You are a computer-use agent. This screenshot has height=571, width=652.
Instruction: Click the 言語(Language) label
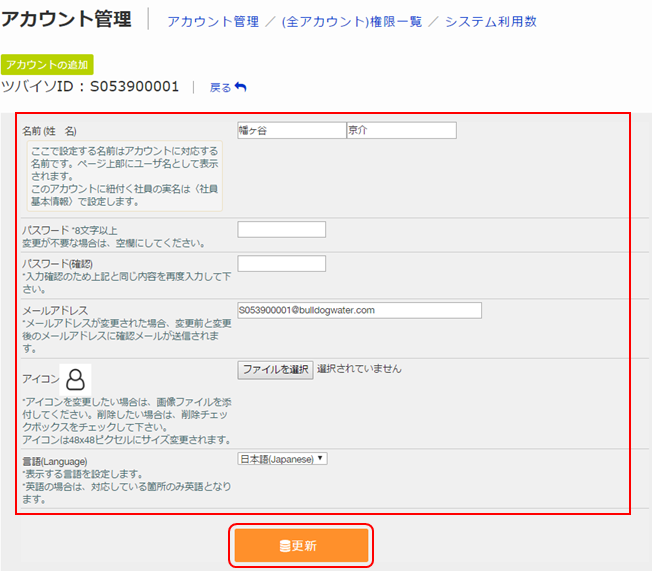[54, 462]
